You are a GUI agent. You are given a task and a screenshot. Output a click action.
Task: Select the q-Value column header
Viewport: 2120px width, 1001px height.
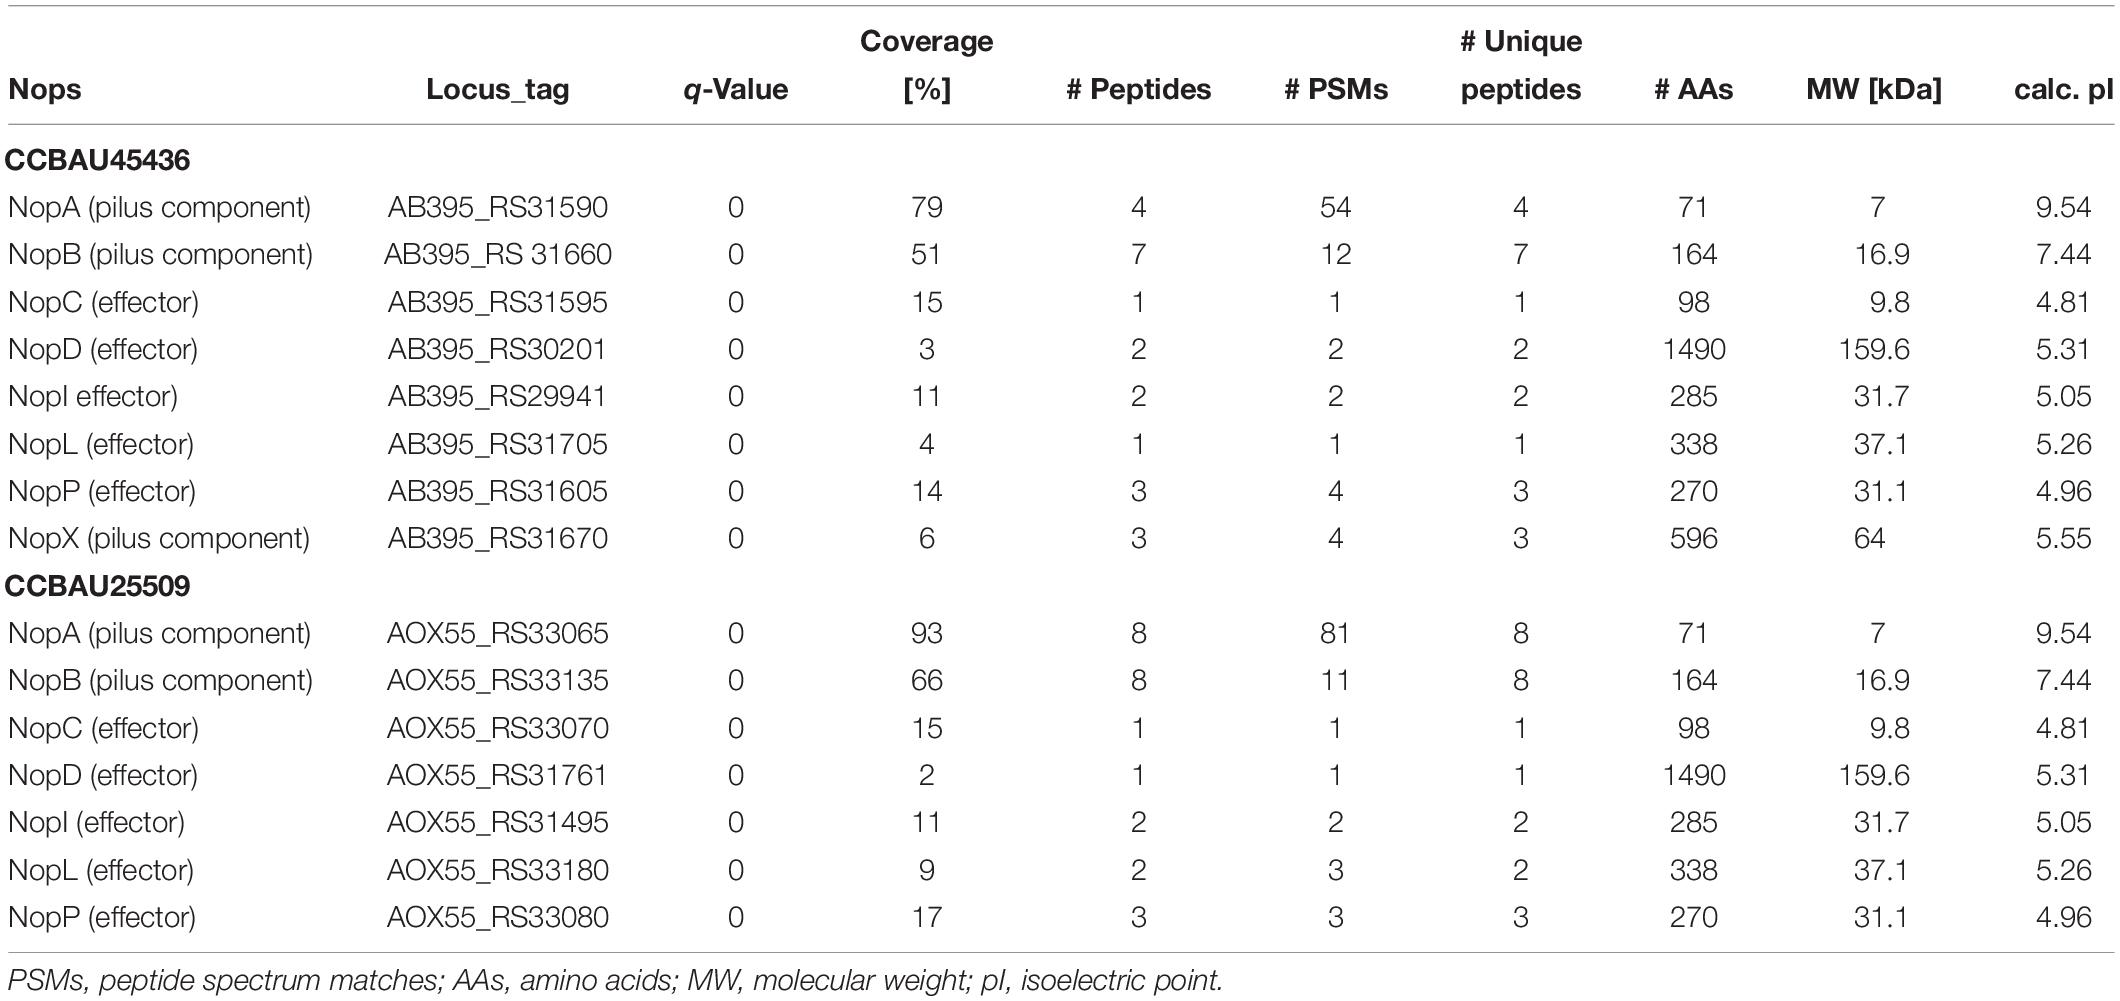pos(735,90)
